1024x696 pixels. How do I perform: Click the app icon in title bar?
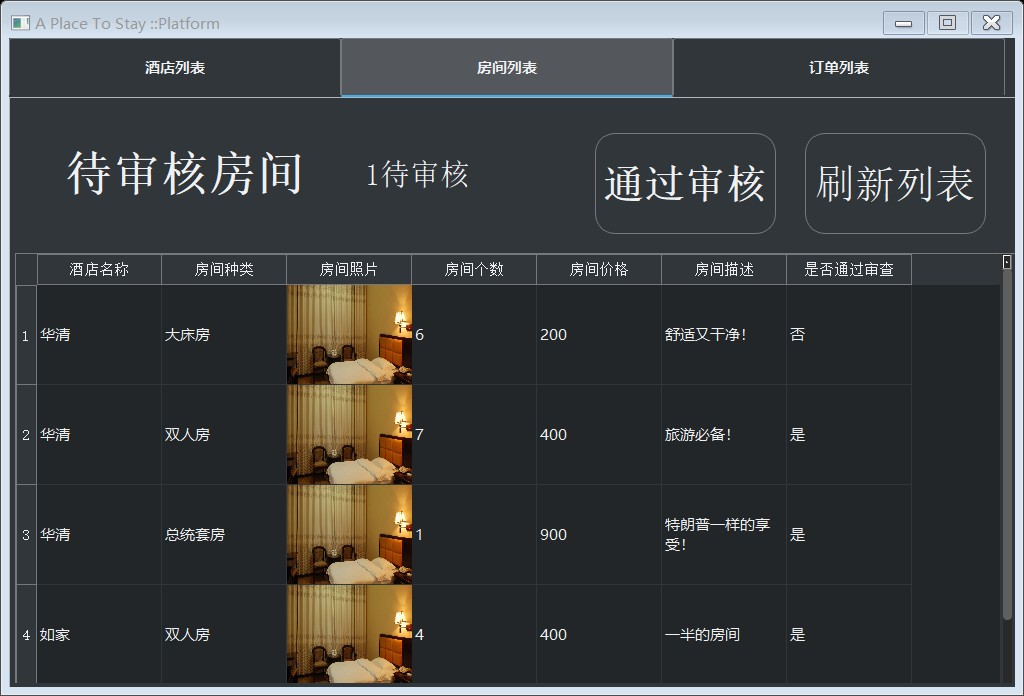pos(20,24)
